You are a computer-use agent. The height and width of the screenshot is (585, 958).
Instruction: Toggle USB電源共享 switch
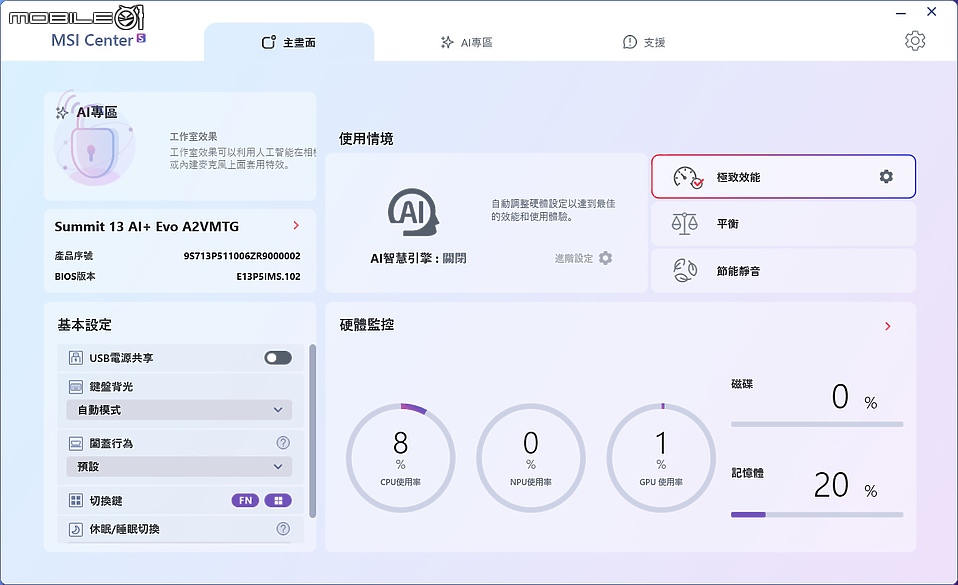[x=278, y=358]
